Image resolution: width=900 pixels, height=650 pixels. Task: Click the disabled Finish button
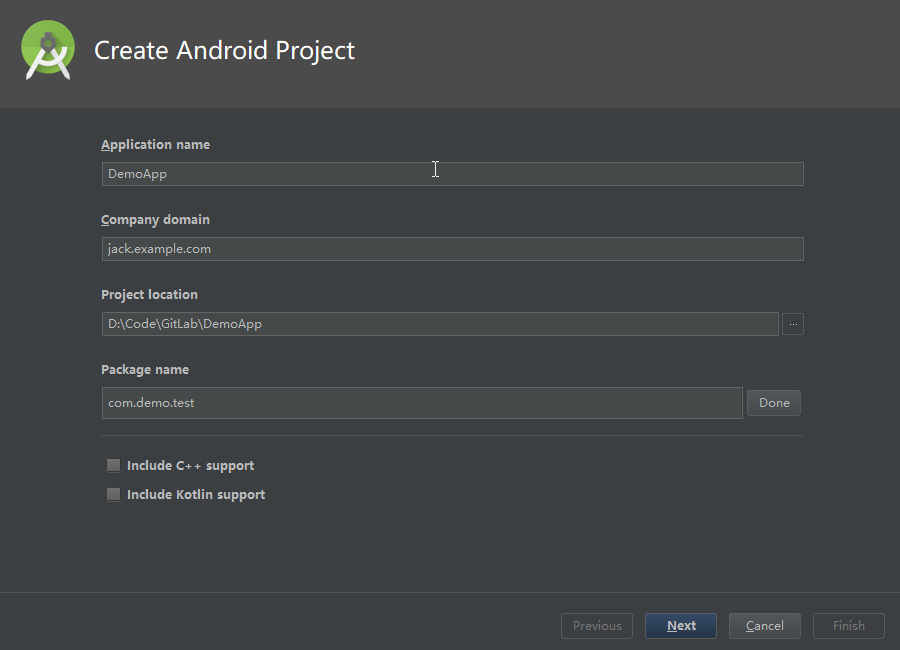[848, 626]
